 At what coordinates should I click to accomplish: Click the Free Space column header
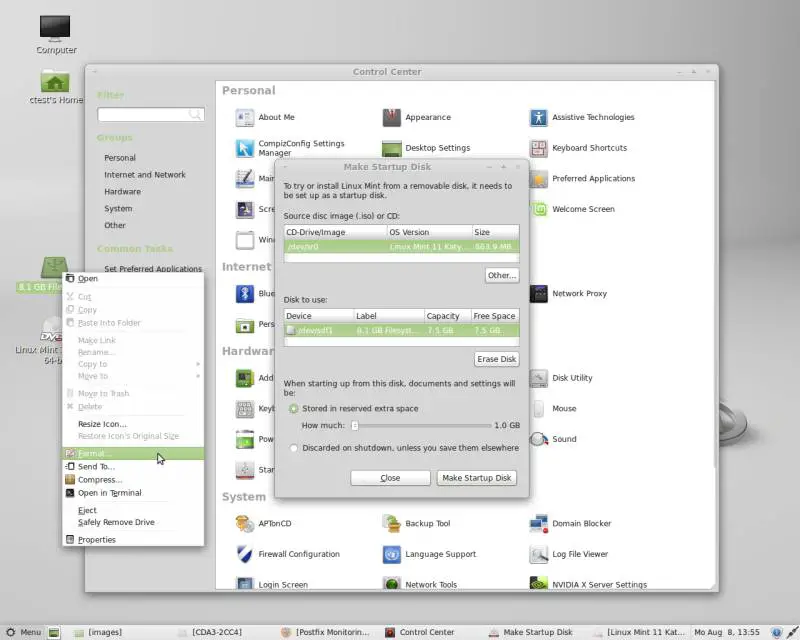click(x=495, y=316)
